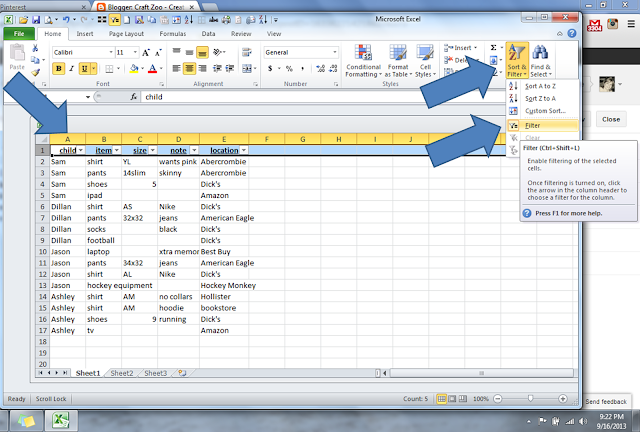Click the Decrease Decimal icon

pos(333,68)
